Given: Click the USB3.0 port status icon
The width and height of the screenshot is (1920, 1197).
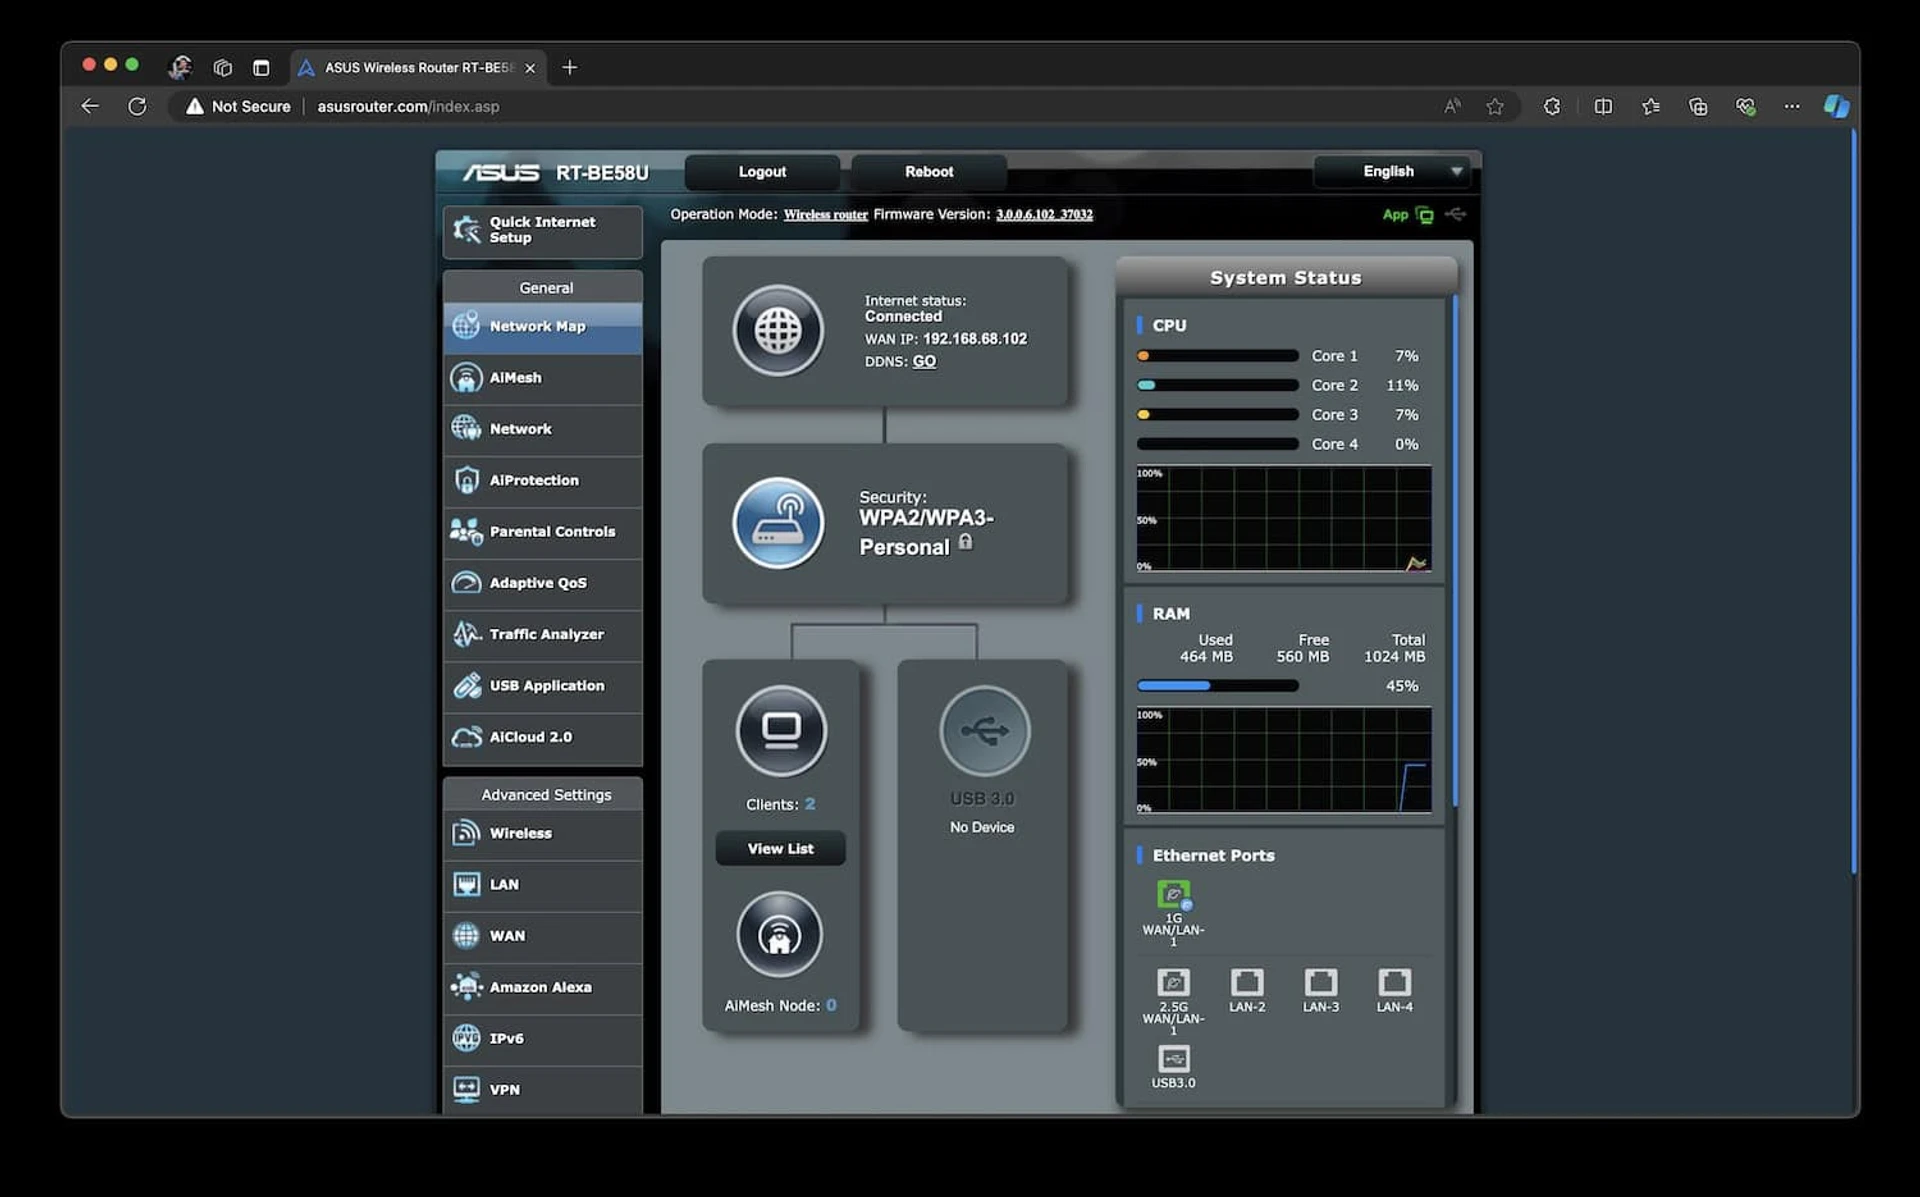Looking at the screenshot, I should (1173, 1059).
